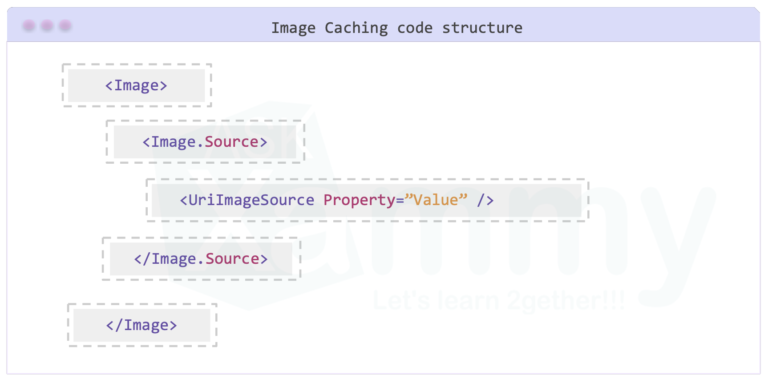Click the first pink window dot

pos(29,25)
